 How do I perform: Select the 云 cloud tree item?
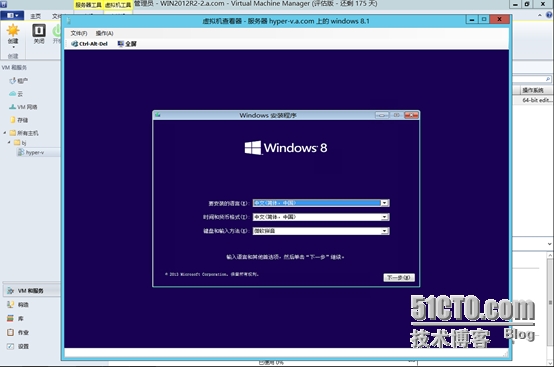coord(16,94)
